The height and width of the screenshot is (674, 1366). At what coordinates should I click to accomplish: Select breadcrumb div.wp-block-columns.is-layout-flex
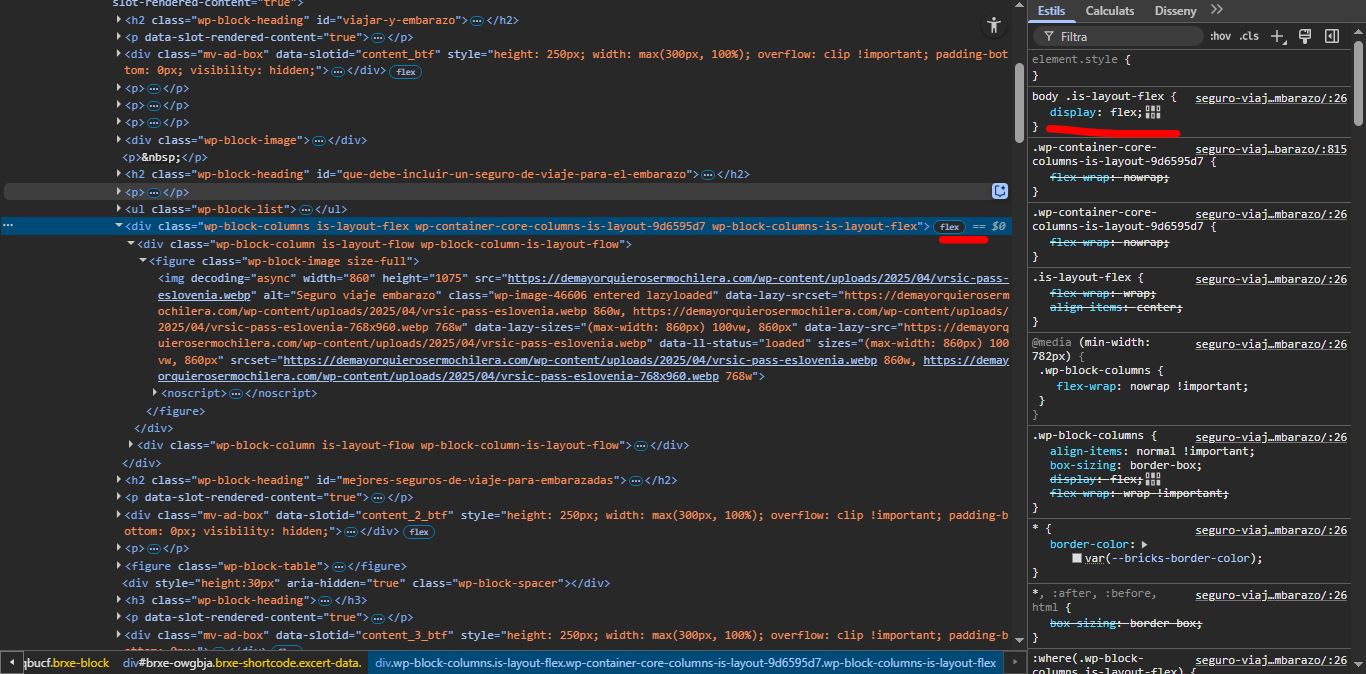click(685, 663)
